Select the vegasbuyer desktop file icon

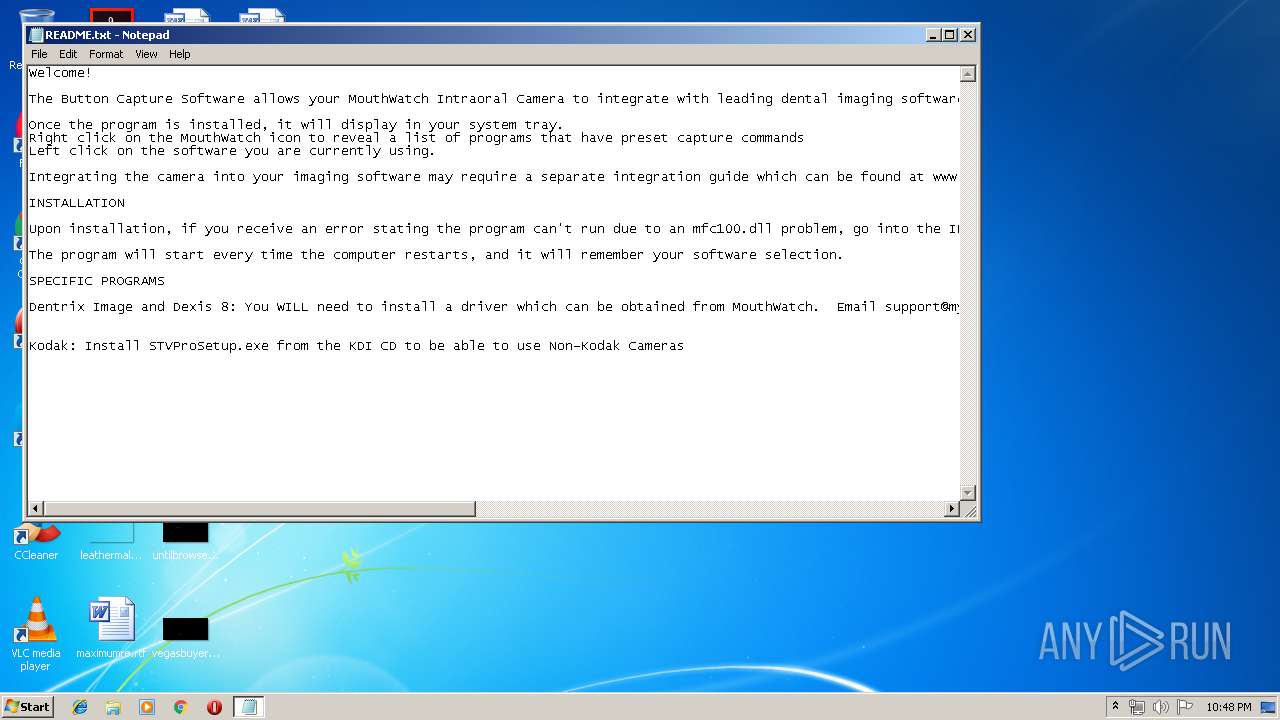[x=186, y=638]
